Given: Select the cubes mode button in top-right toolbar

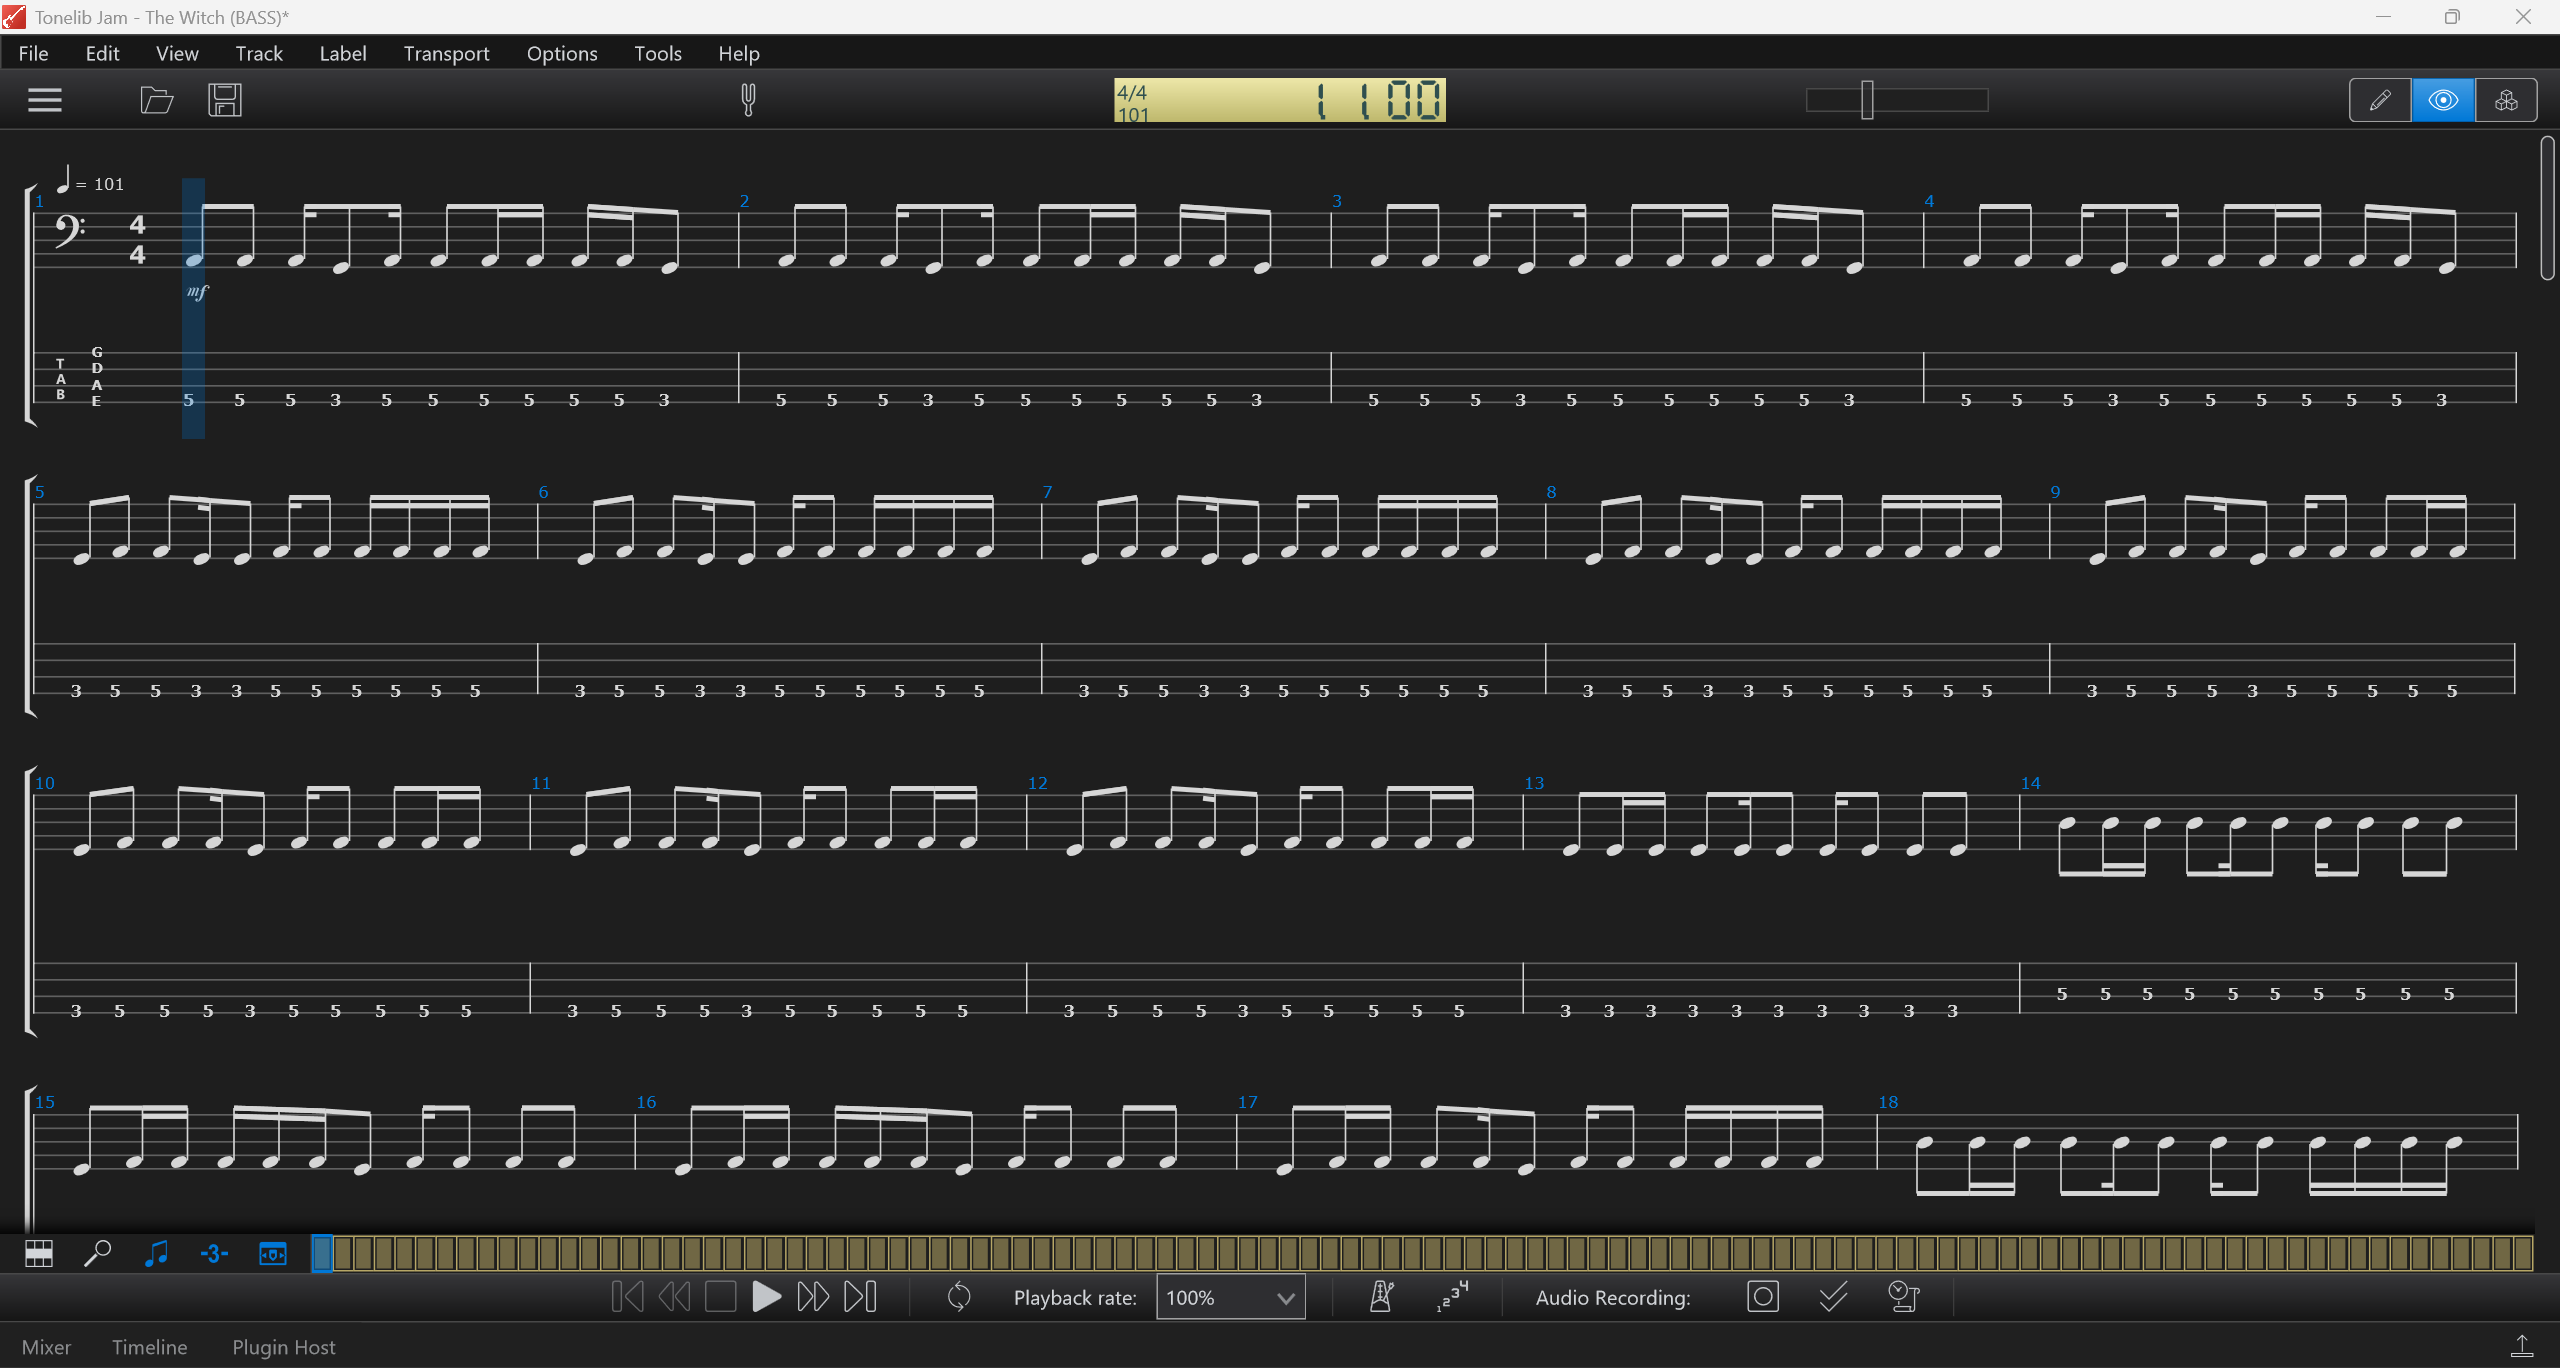Looking at the screenshot, I should click(2506, 100).
